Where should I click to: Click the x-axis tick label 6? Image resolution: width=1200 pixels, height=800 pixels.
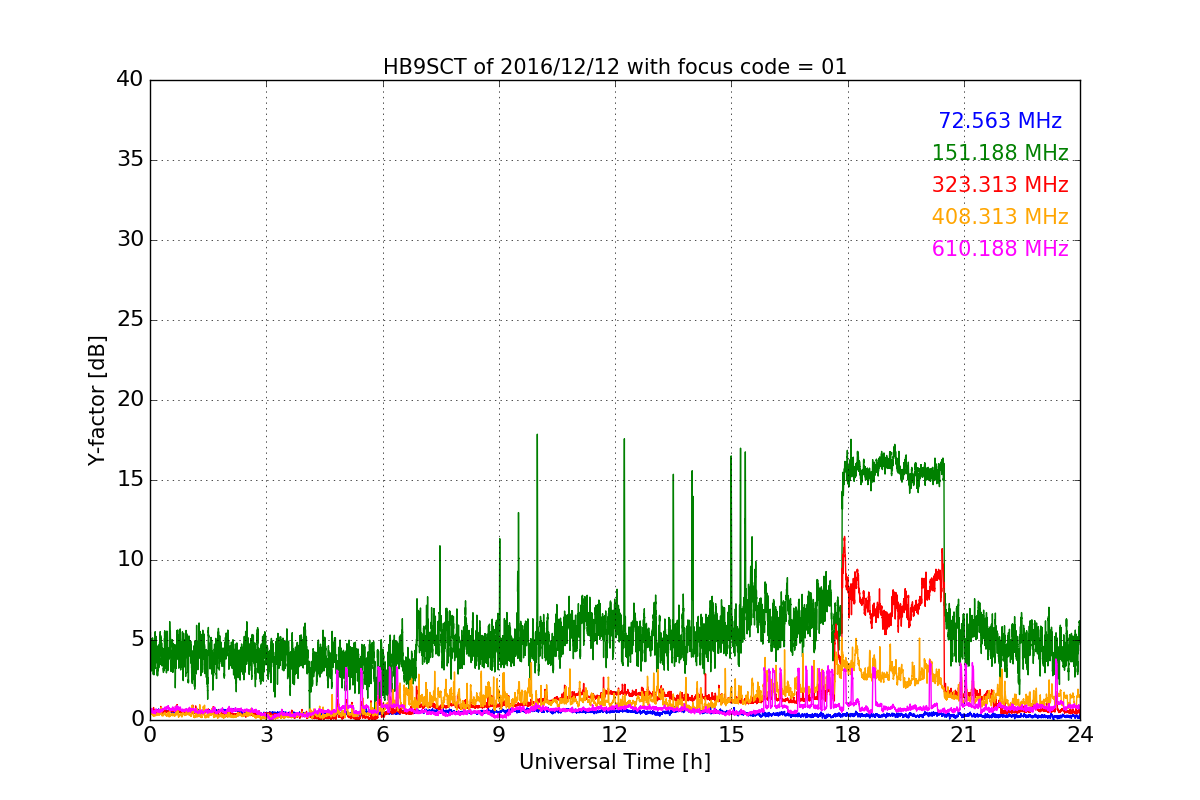click(383, 735)
